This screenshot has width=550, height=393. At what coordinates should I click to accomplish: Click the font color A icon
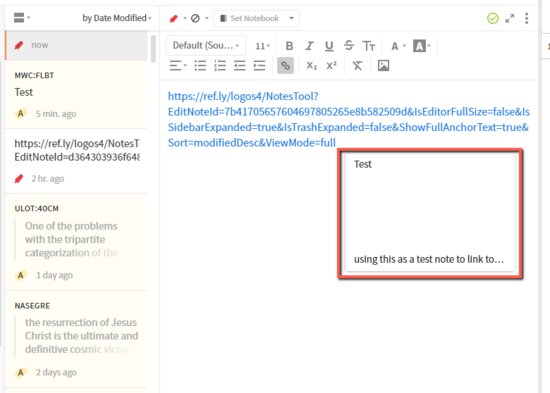(395, 46)
